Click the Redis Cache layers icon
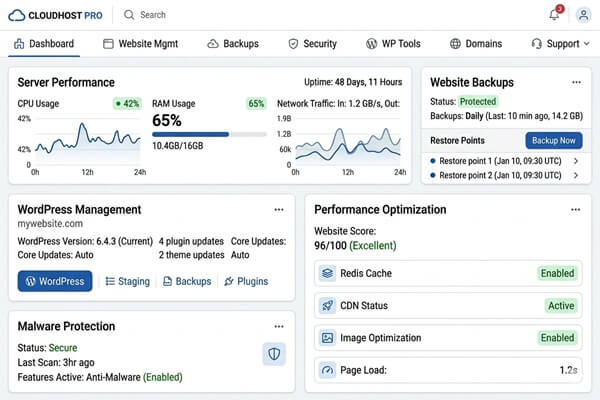Viewport: 600px width, 400px height. tap(327, 273)
